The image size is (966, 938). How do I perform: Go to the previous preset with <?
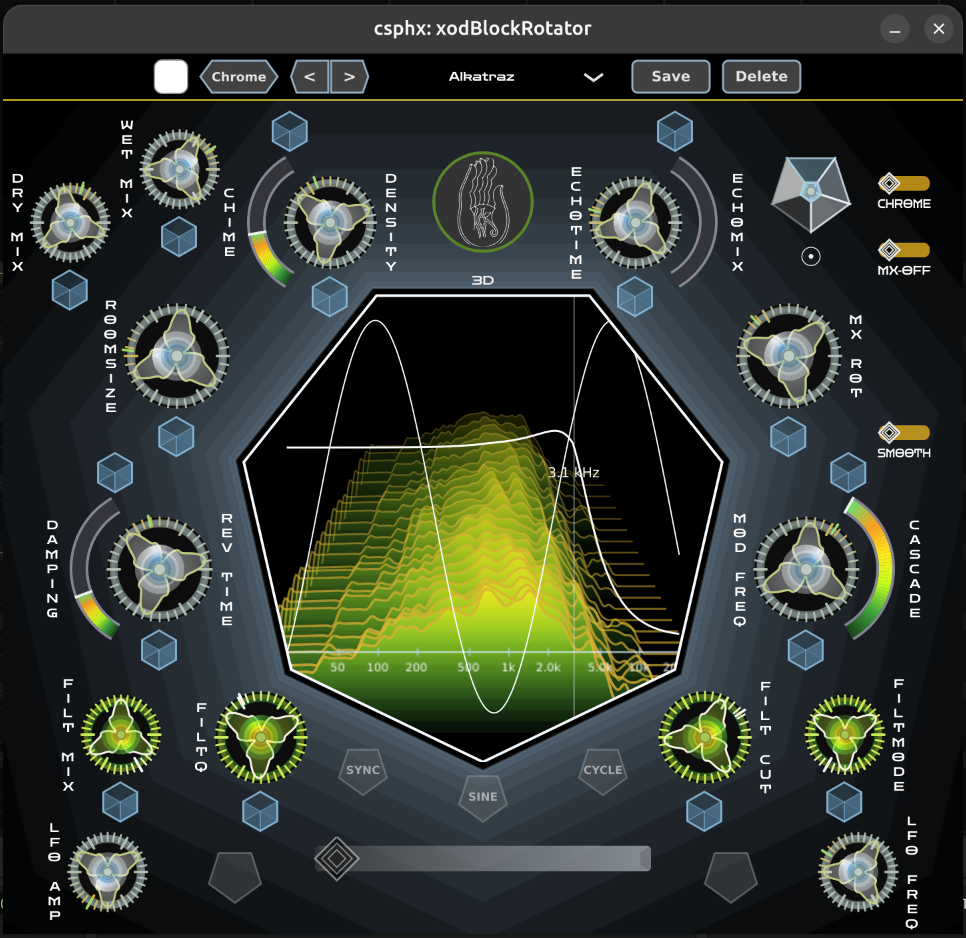(x=310, y=77)
